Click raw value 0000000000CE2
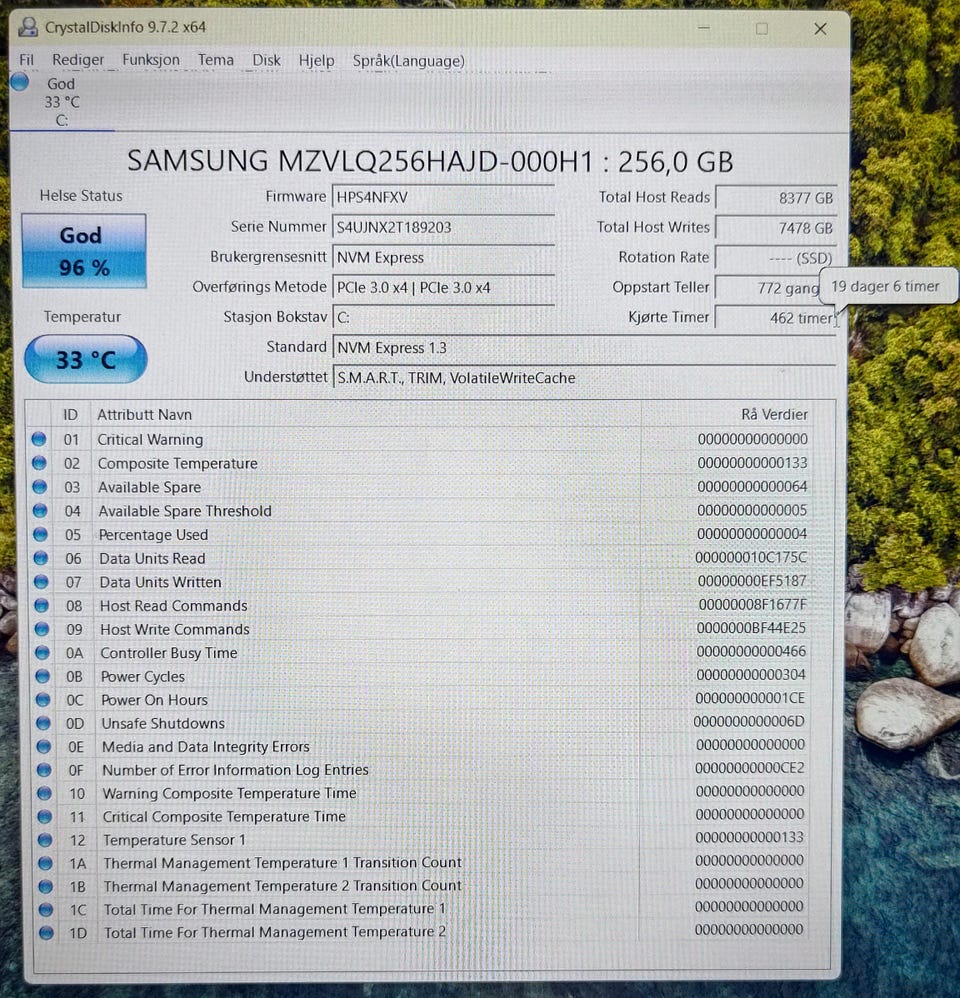This screenshot has width=960, height=998. point(750,768)
